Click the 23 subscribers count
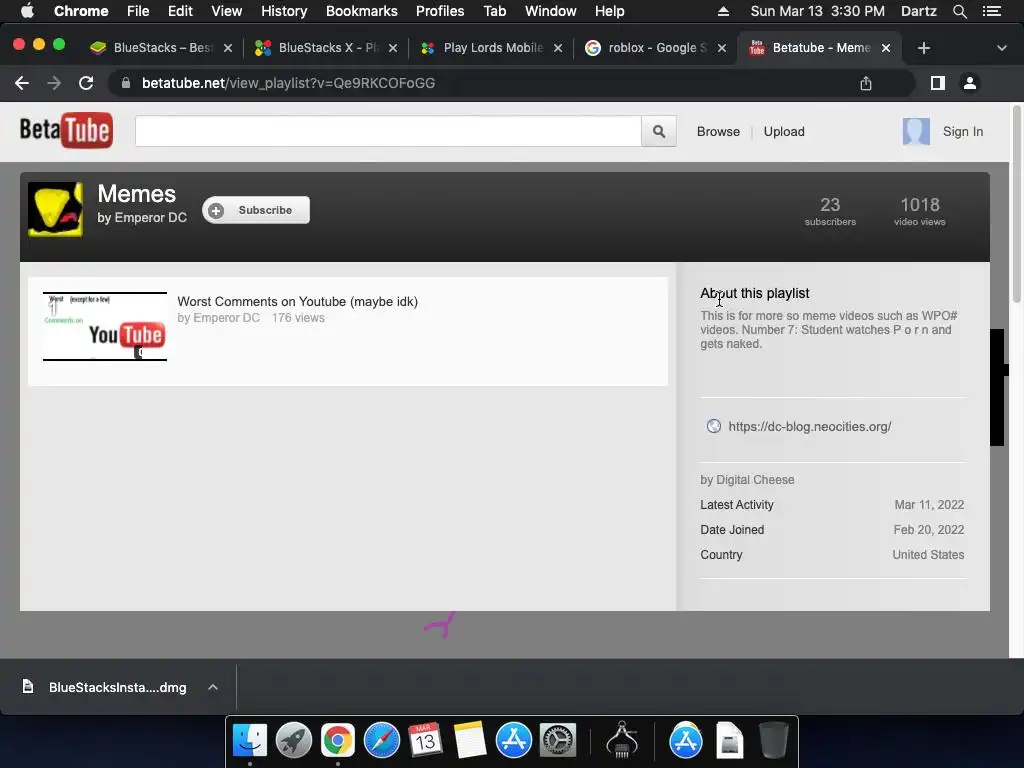Image resolution: width=1024 pixels, height=768 pixels. click(830, 211)
